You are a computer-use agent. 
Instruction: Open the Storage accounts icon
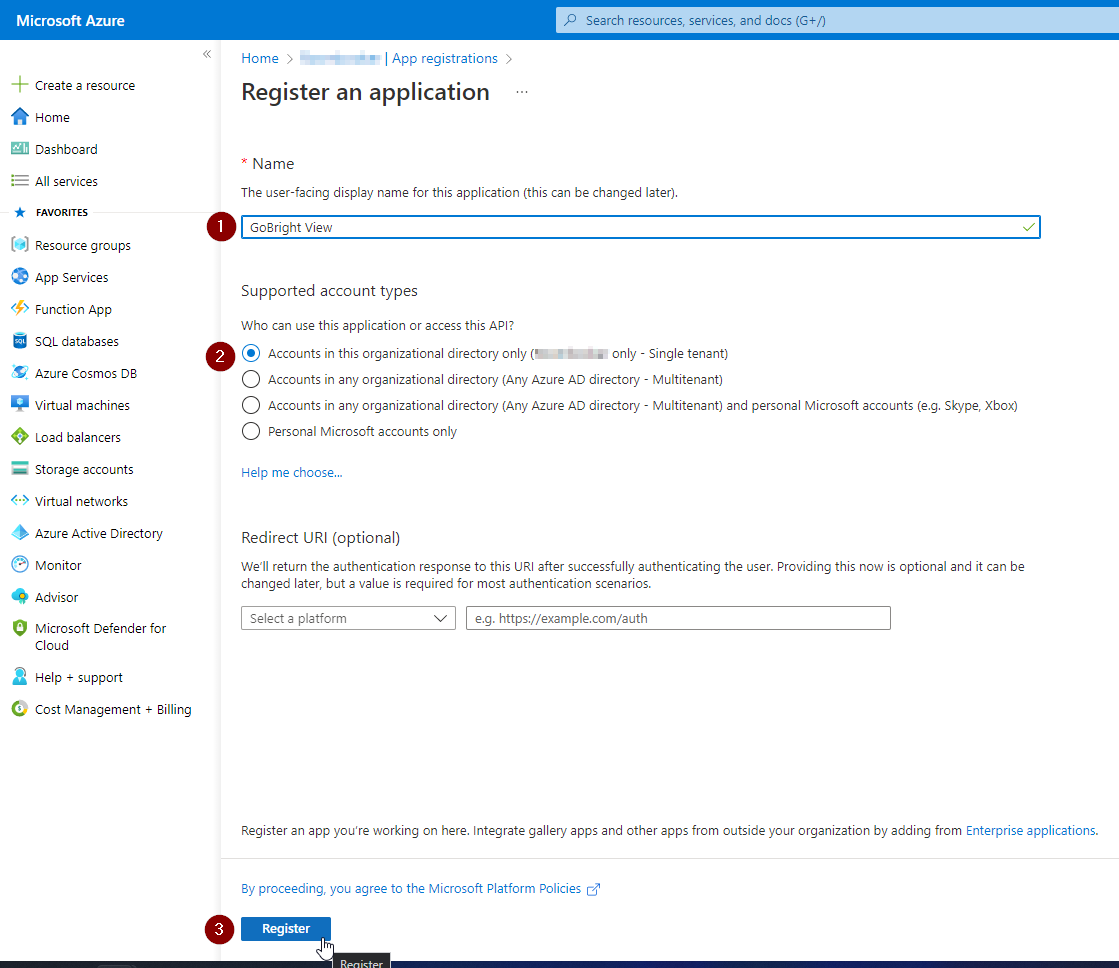(x=20, y=468)
